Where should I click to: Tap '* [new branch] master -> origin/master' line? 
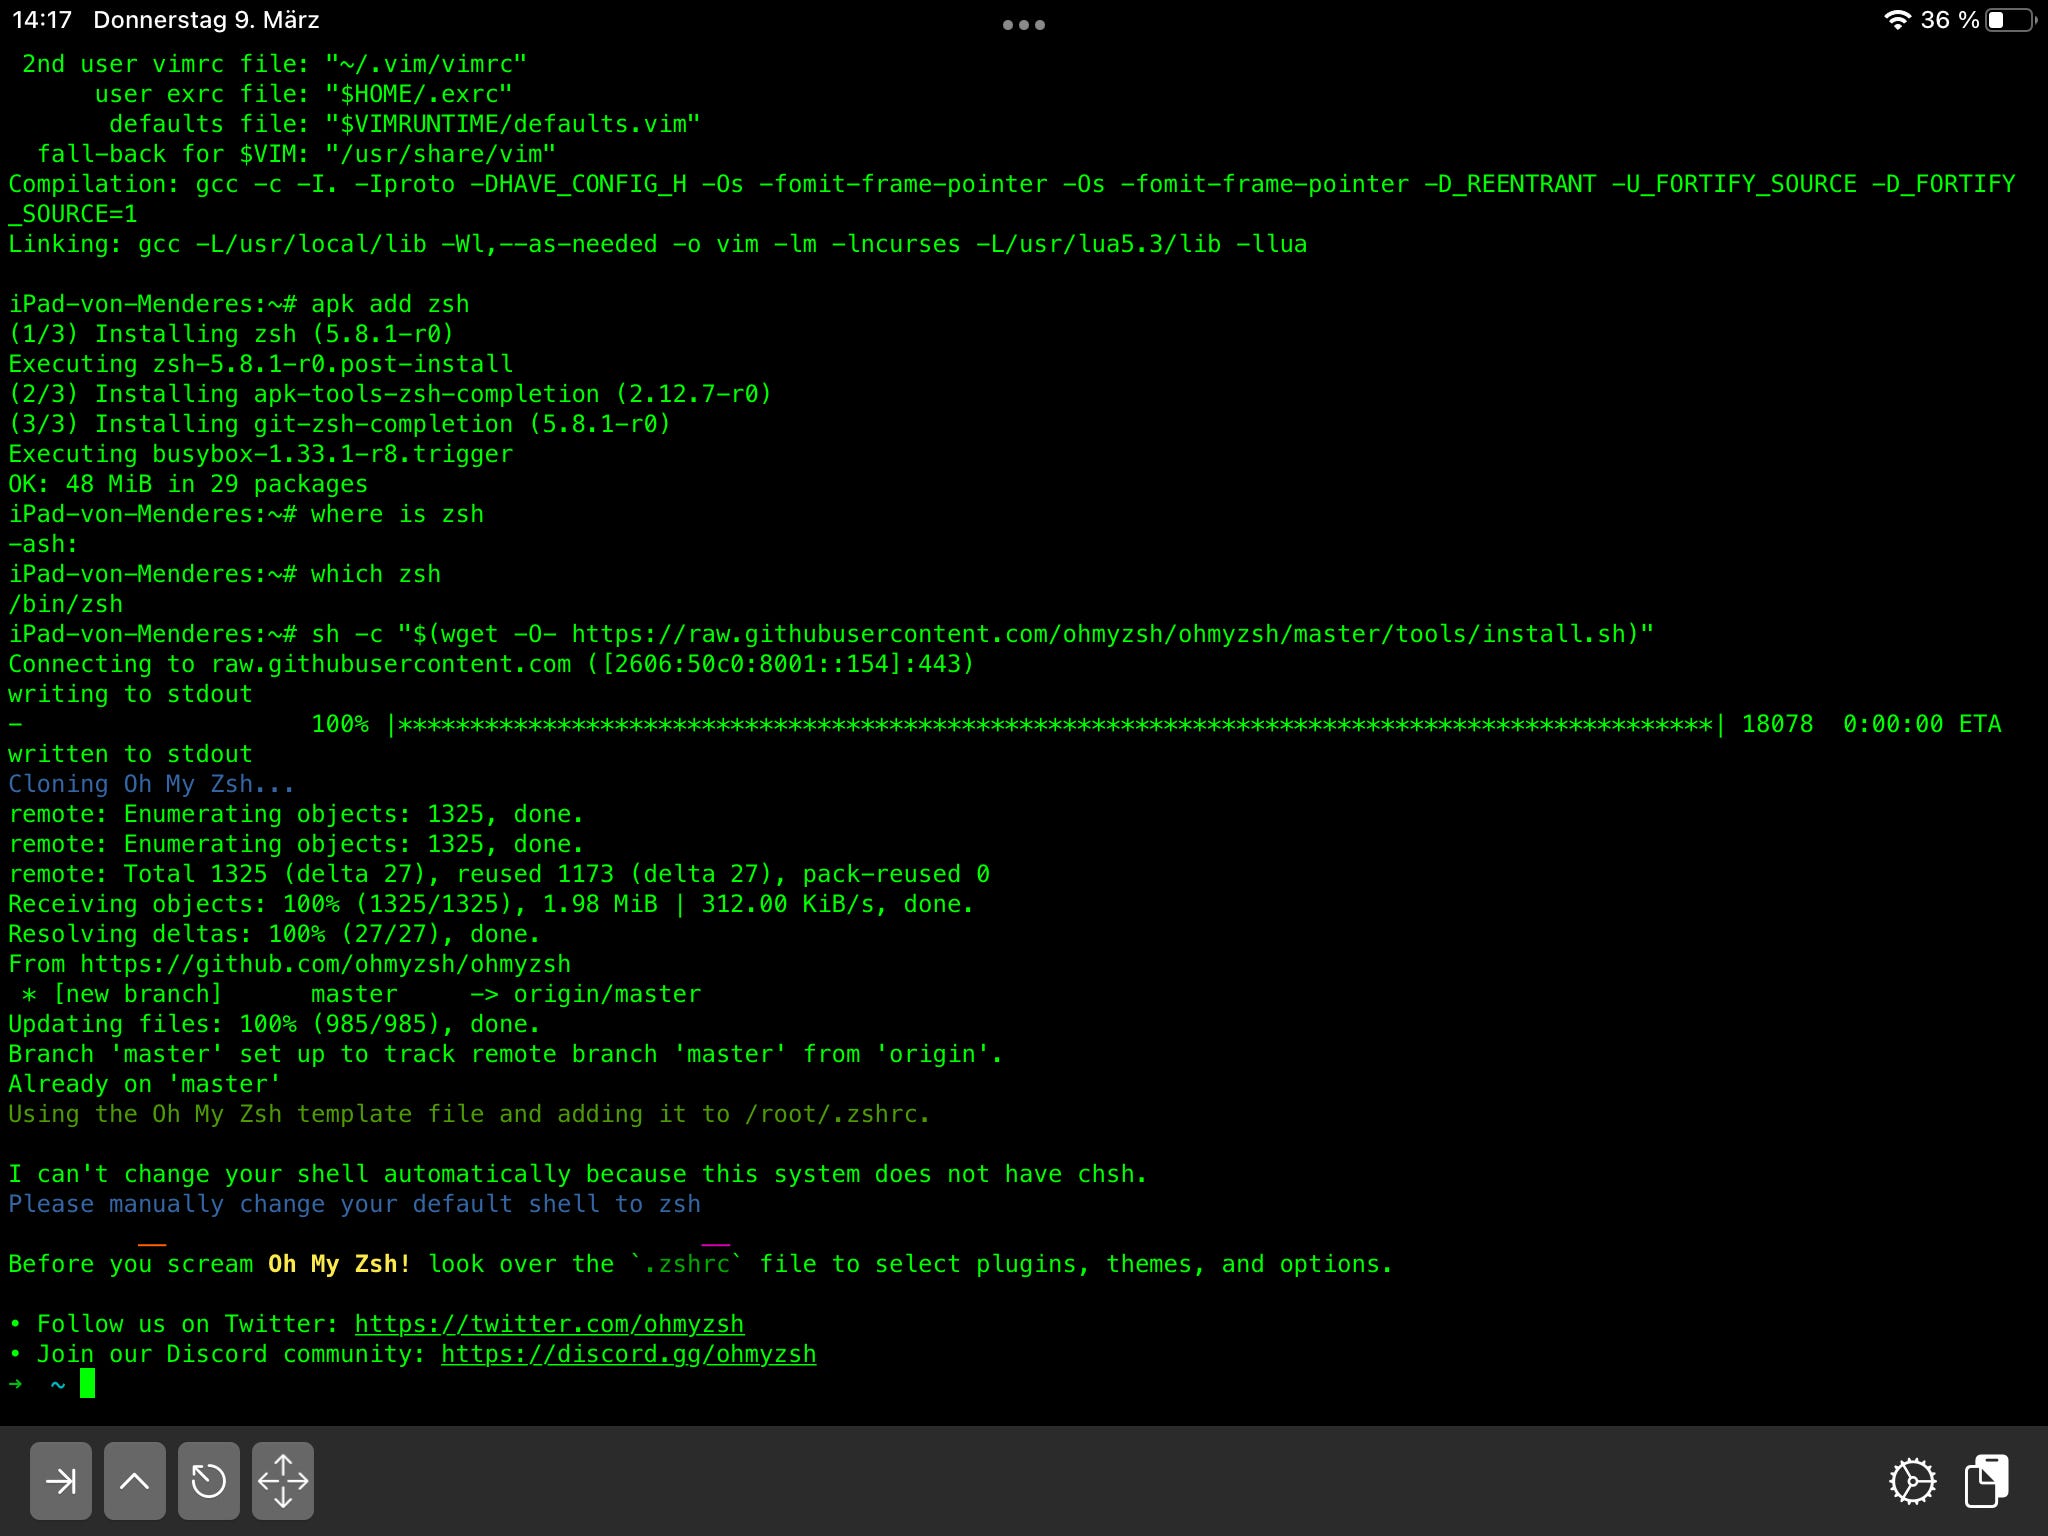coord(362,994)
